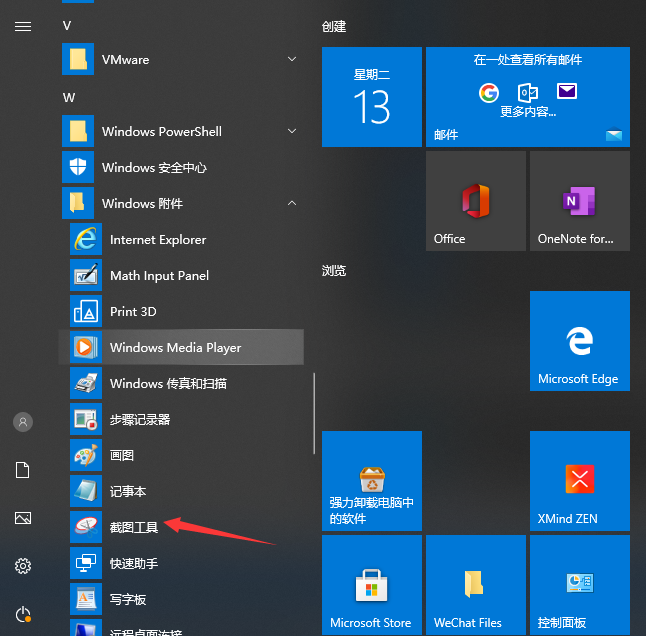Expand the Windows PowerShell folder
Screen dimensions: 646x636
pyautogui.click(x=180, y=132)
